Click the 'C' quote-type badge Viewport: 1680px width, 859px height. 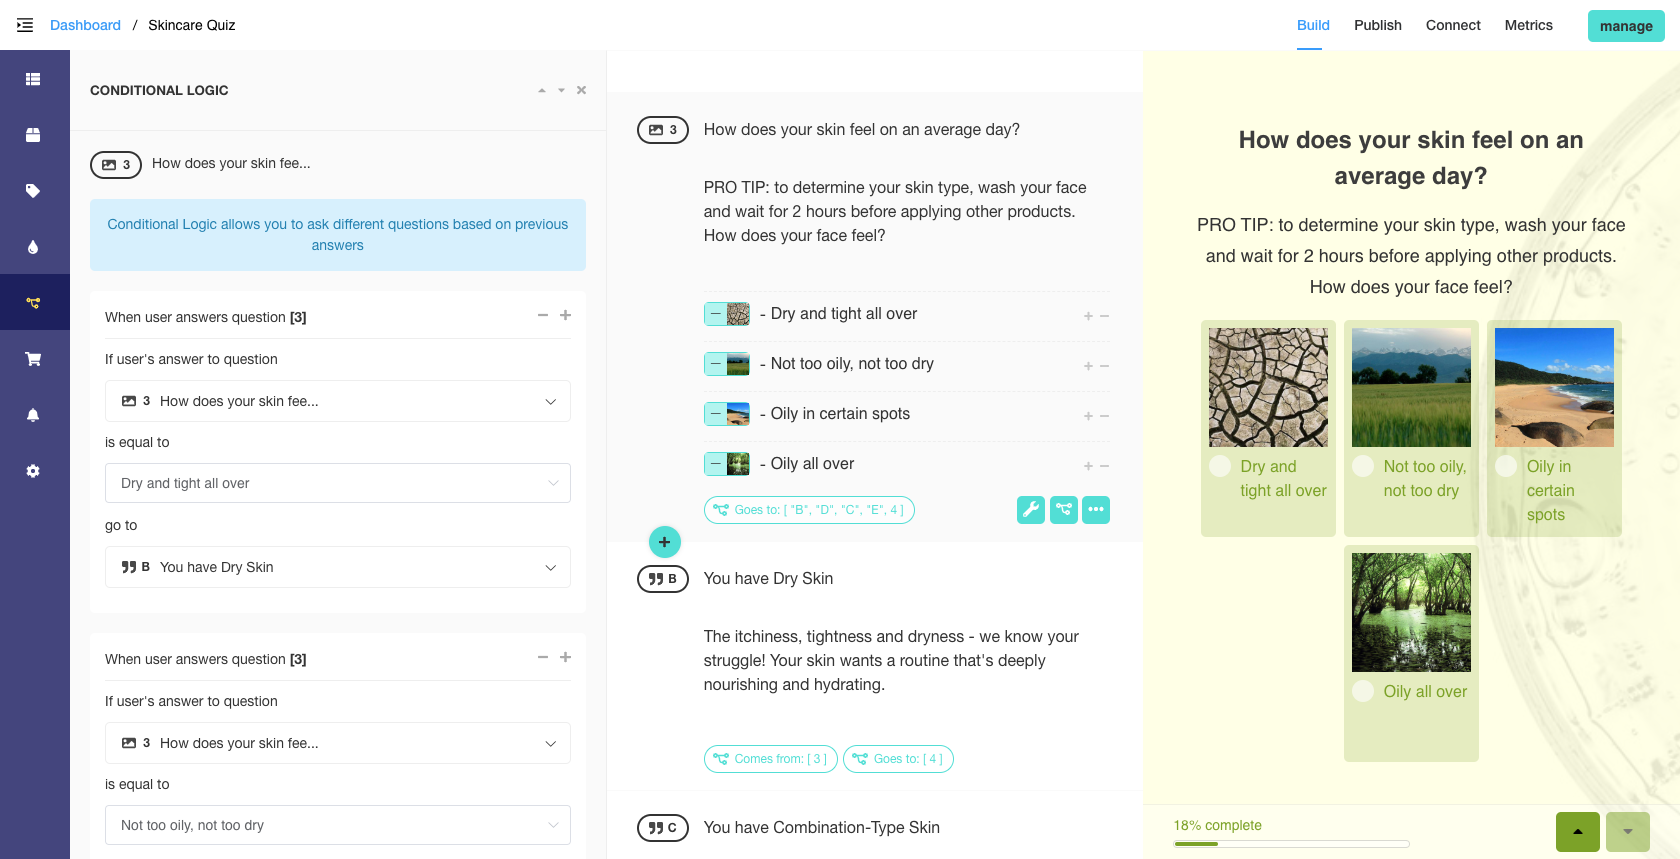coord(663,828)
